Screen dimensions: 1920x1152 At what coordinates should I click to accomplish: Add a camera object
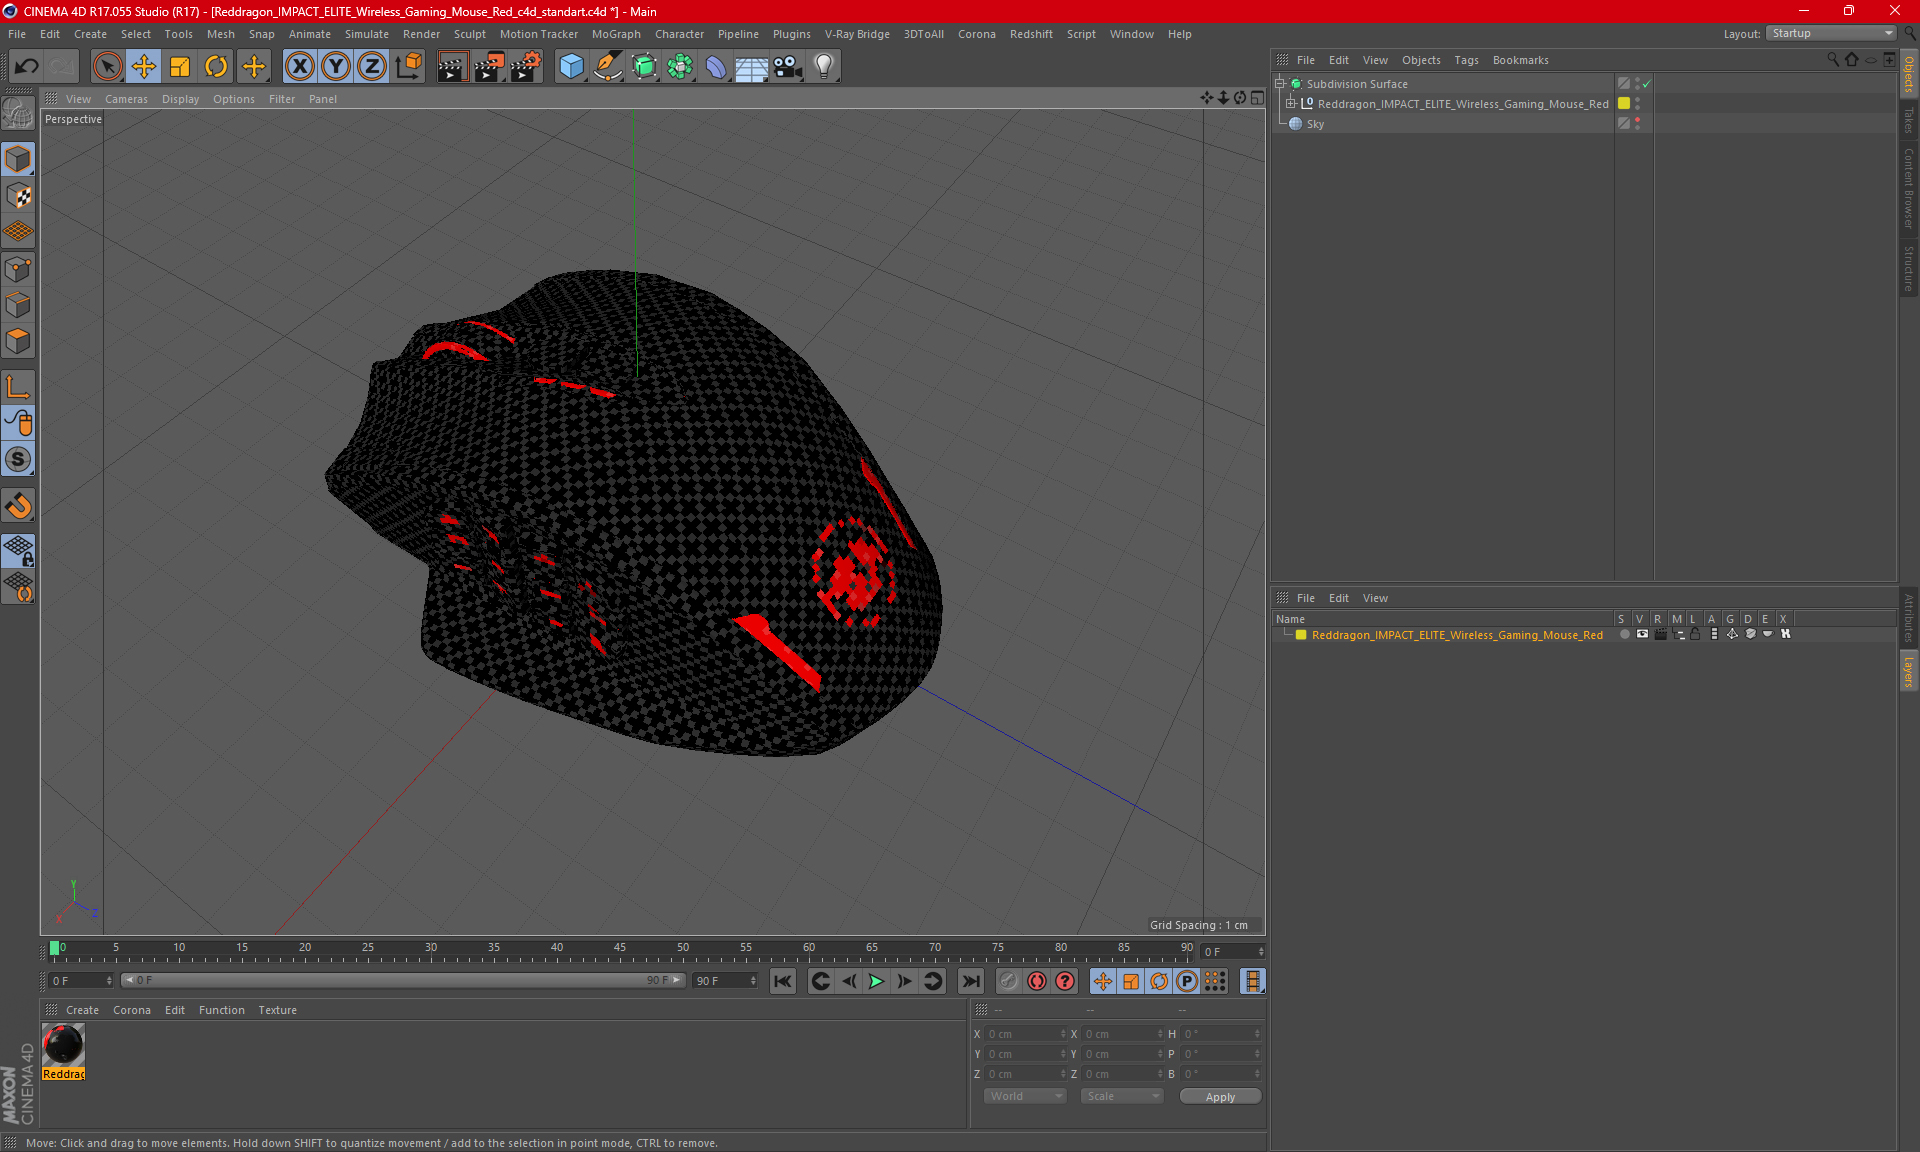point(788,66)
